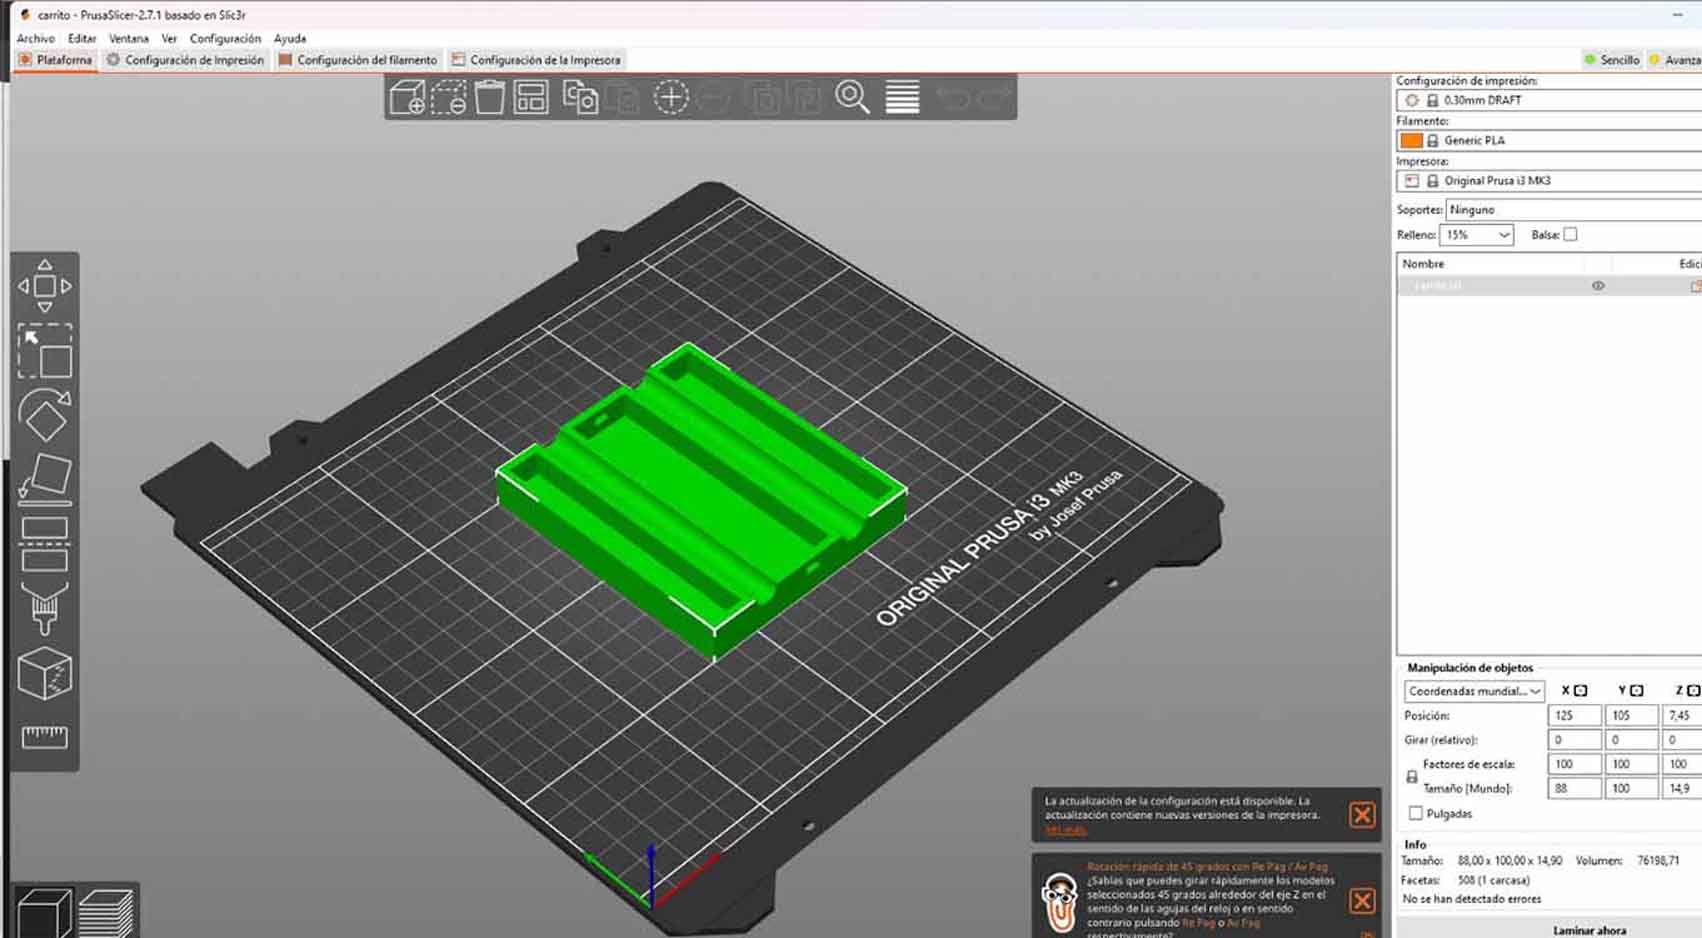Screen dimensions: 1702x938
Task: Click the Add instance plus icon
Action: click(671, 98)
